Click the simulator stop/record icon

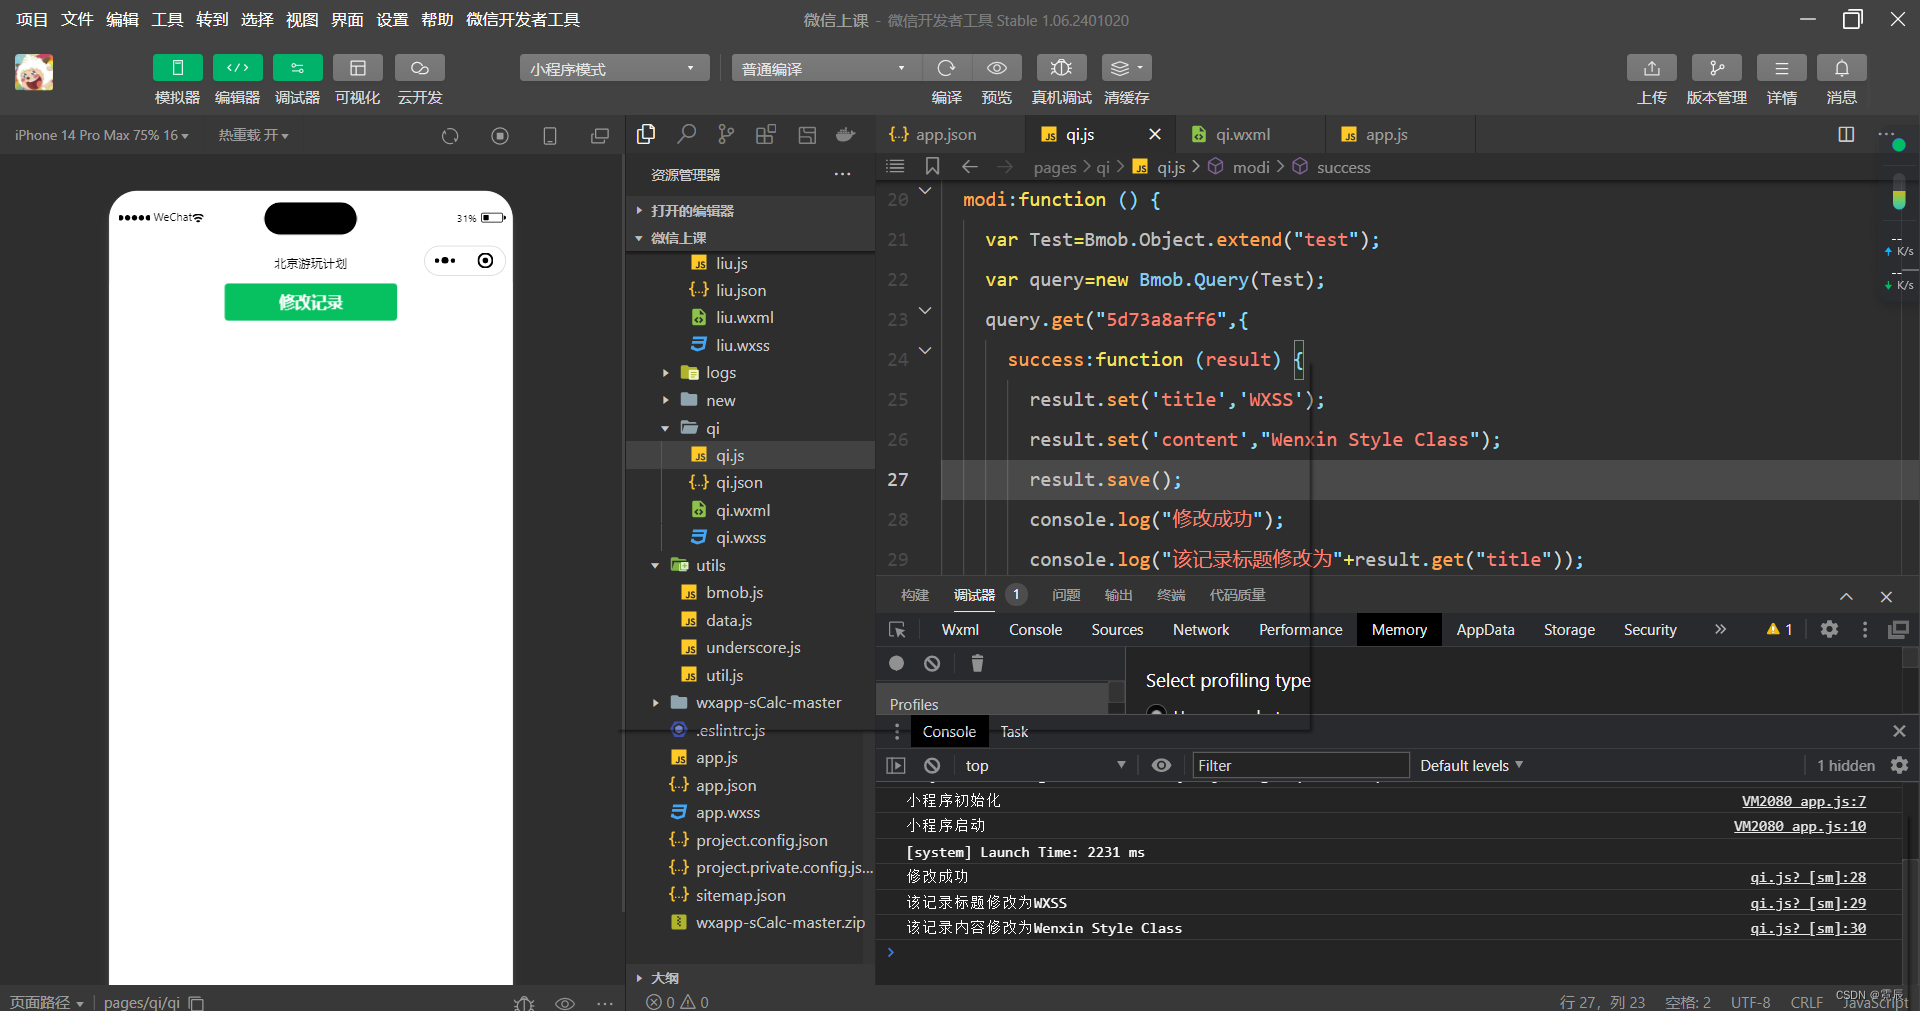click(500, 136)
